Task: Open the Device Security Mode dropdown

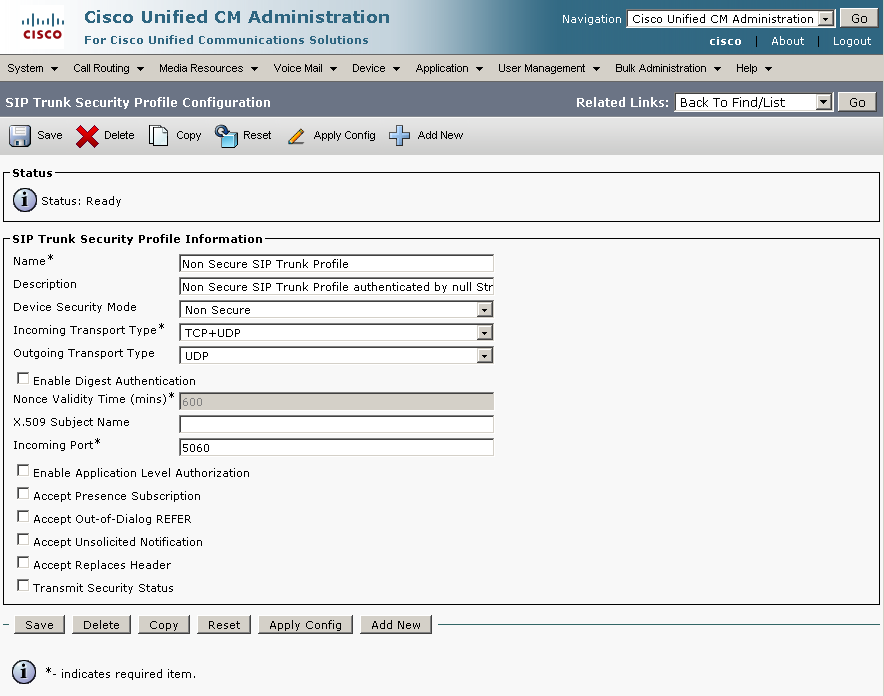Action: click(336, 310)
